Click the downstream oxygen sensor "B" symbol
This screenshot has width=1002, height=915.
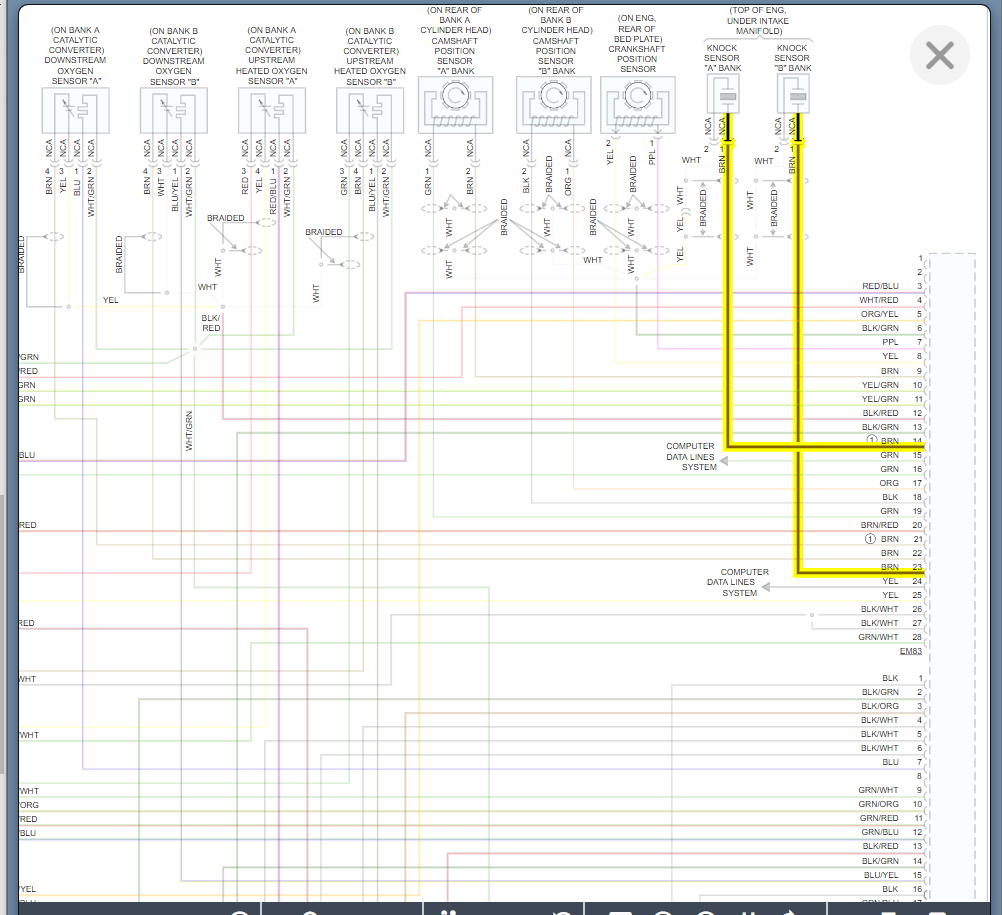click(174, 111)
